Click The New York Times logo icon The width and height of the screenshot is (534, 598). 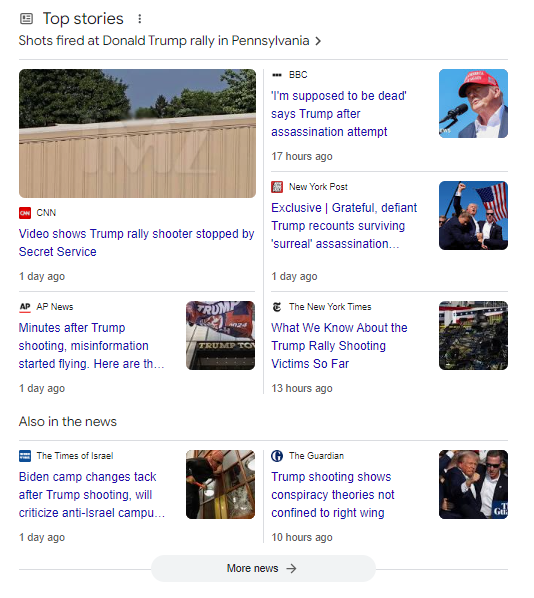(x=277, y=307)
